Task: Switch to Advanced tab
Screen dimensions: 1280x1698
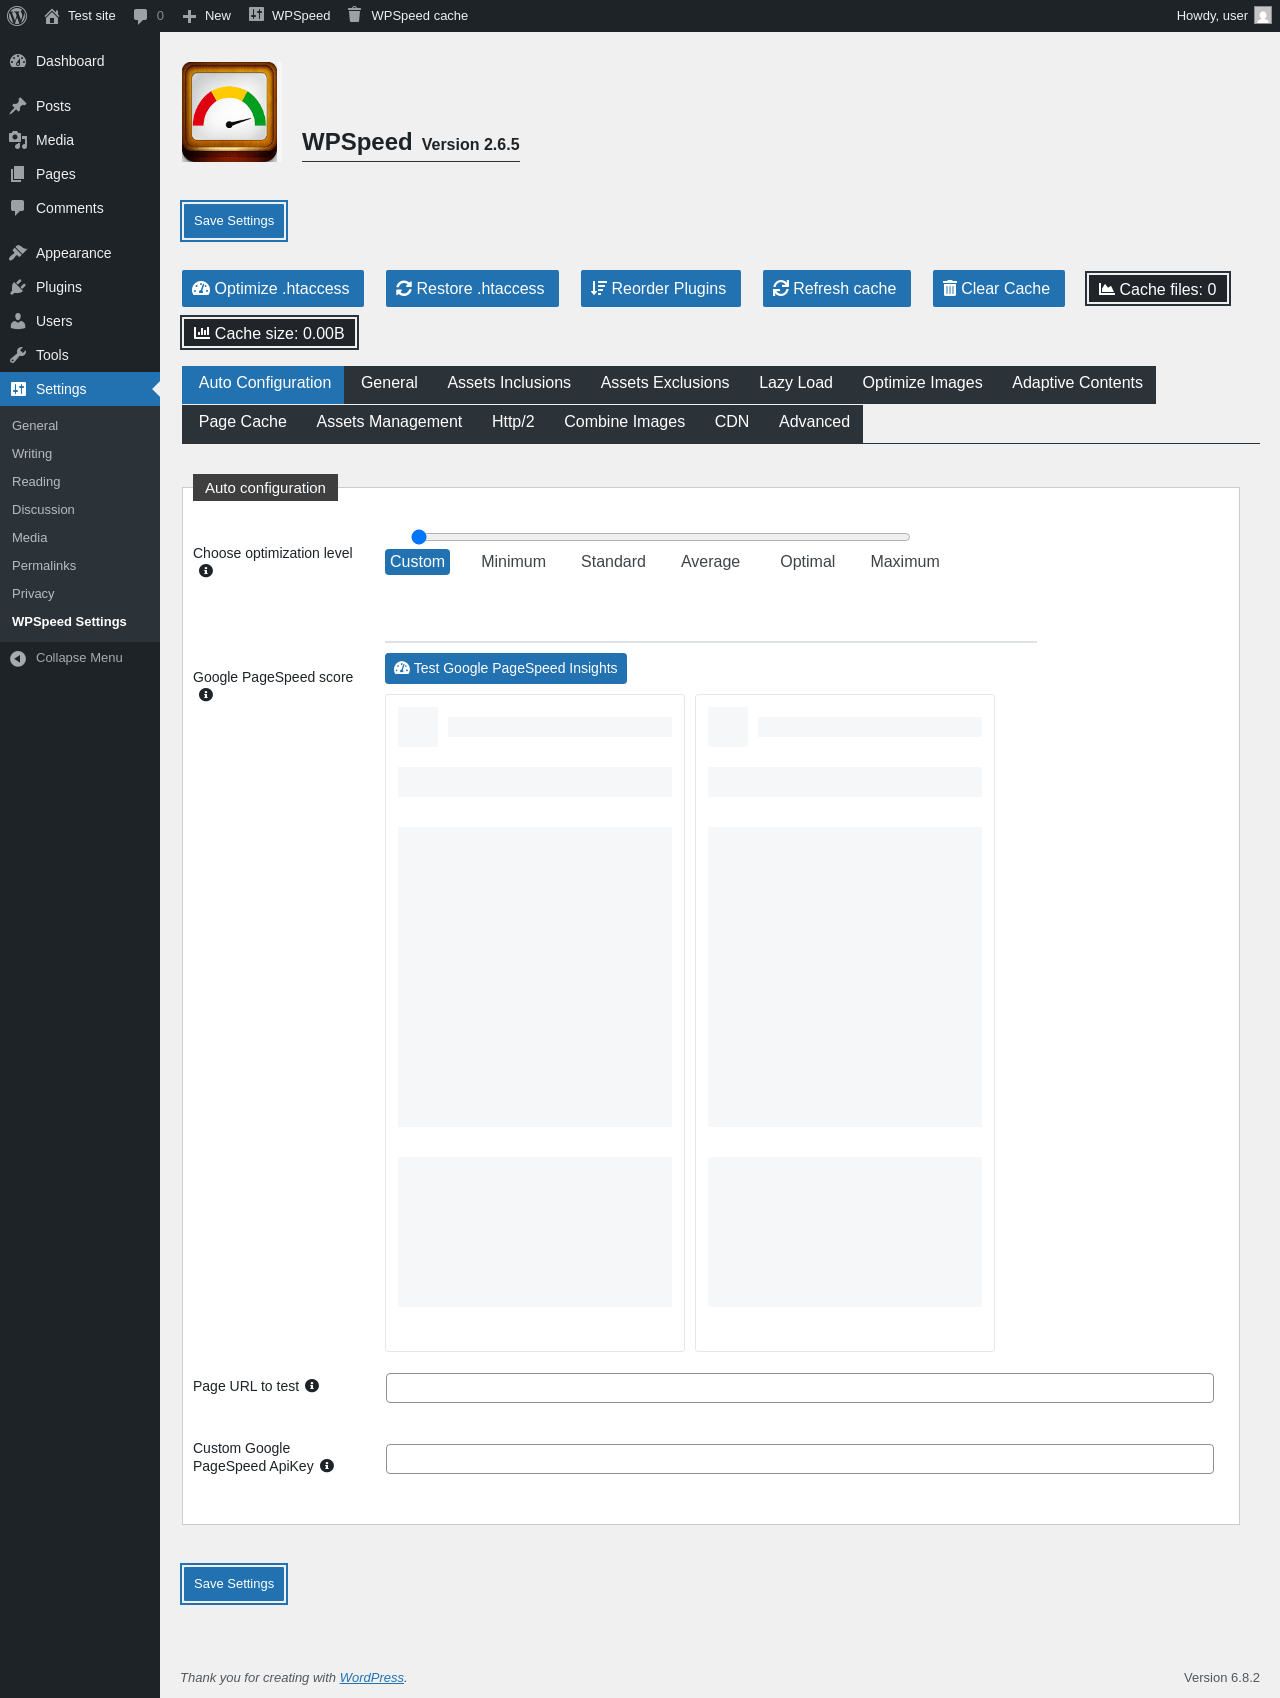Action: pyautogui.click(x=814, y=422)
